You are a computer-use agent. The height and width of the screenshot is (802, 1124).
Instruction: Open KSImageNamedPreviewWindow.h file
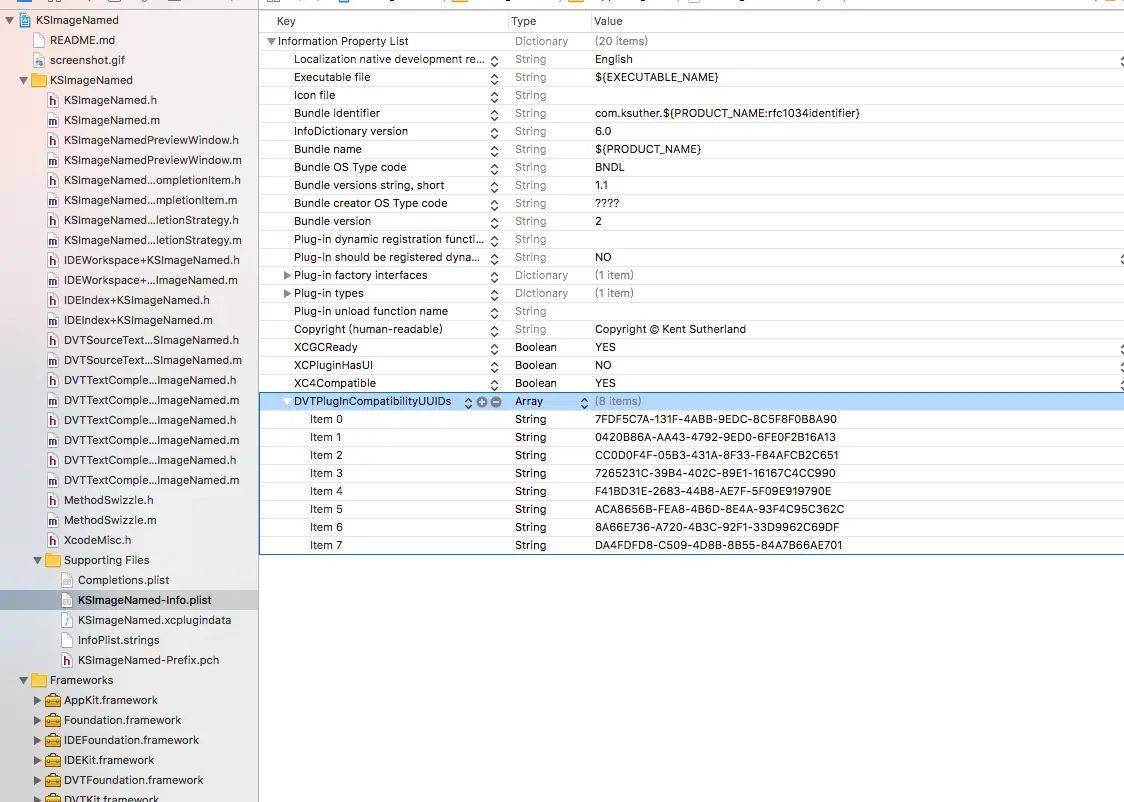(151, 140)
